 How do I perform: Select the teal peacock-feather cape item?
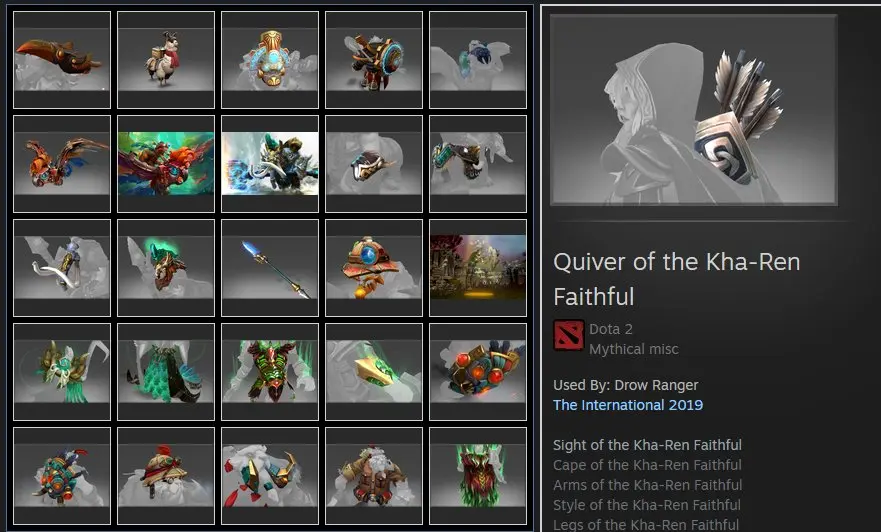click(x=166, y=372)
